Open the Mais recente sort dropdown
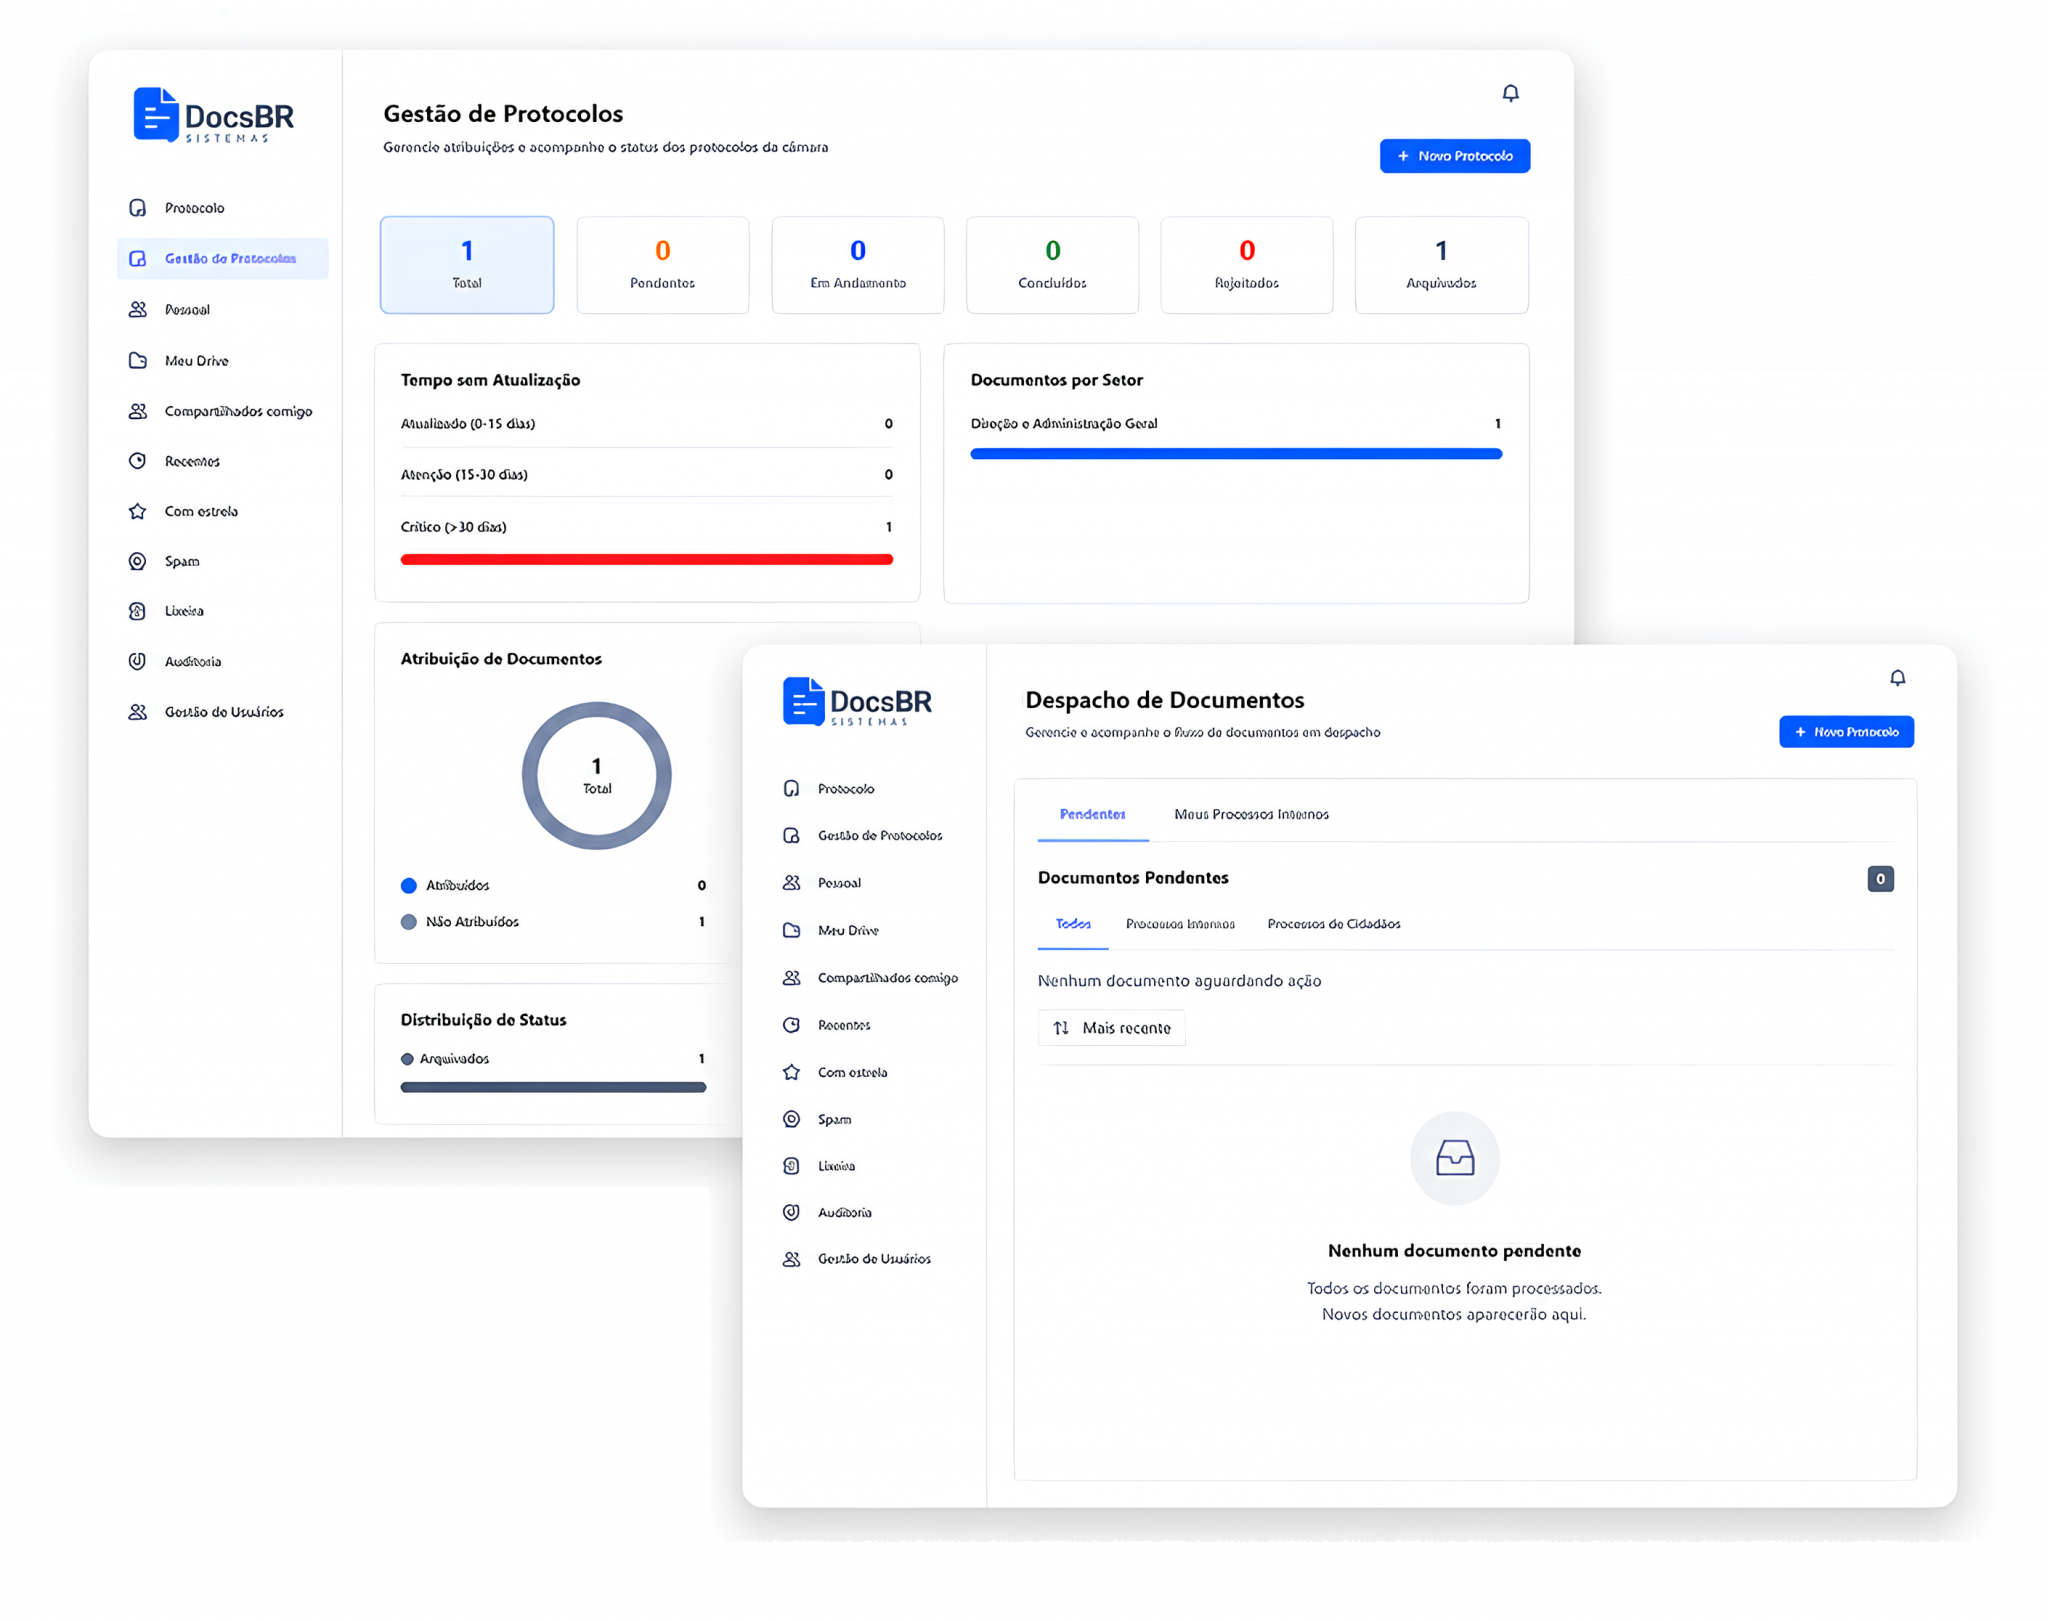 pyautogui.click(x=1111, y=1028)
